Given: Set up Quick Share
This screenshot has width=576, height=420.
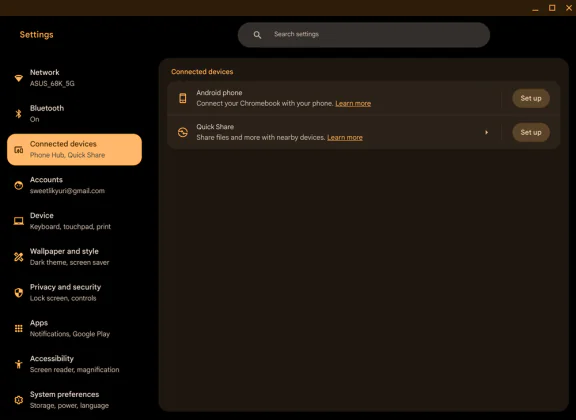Looking at the screenshot, I should (531, 132).
